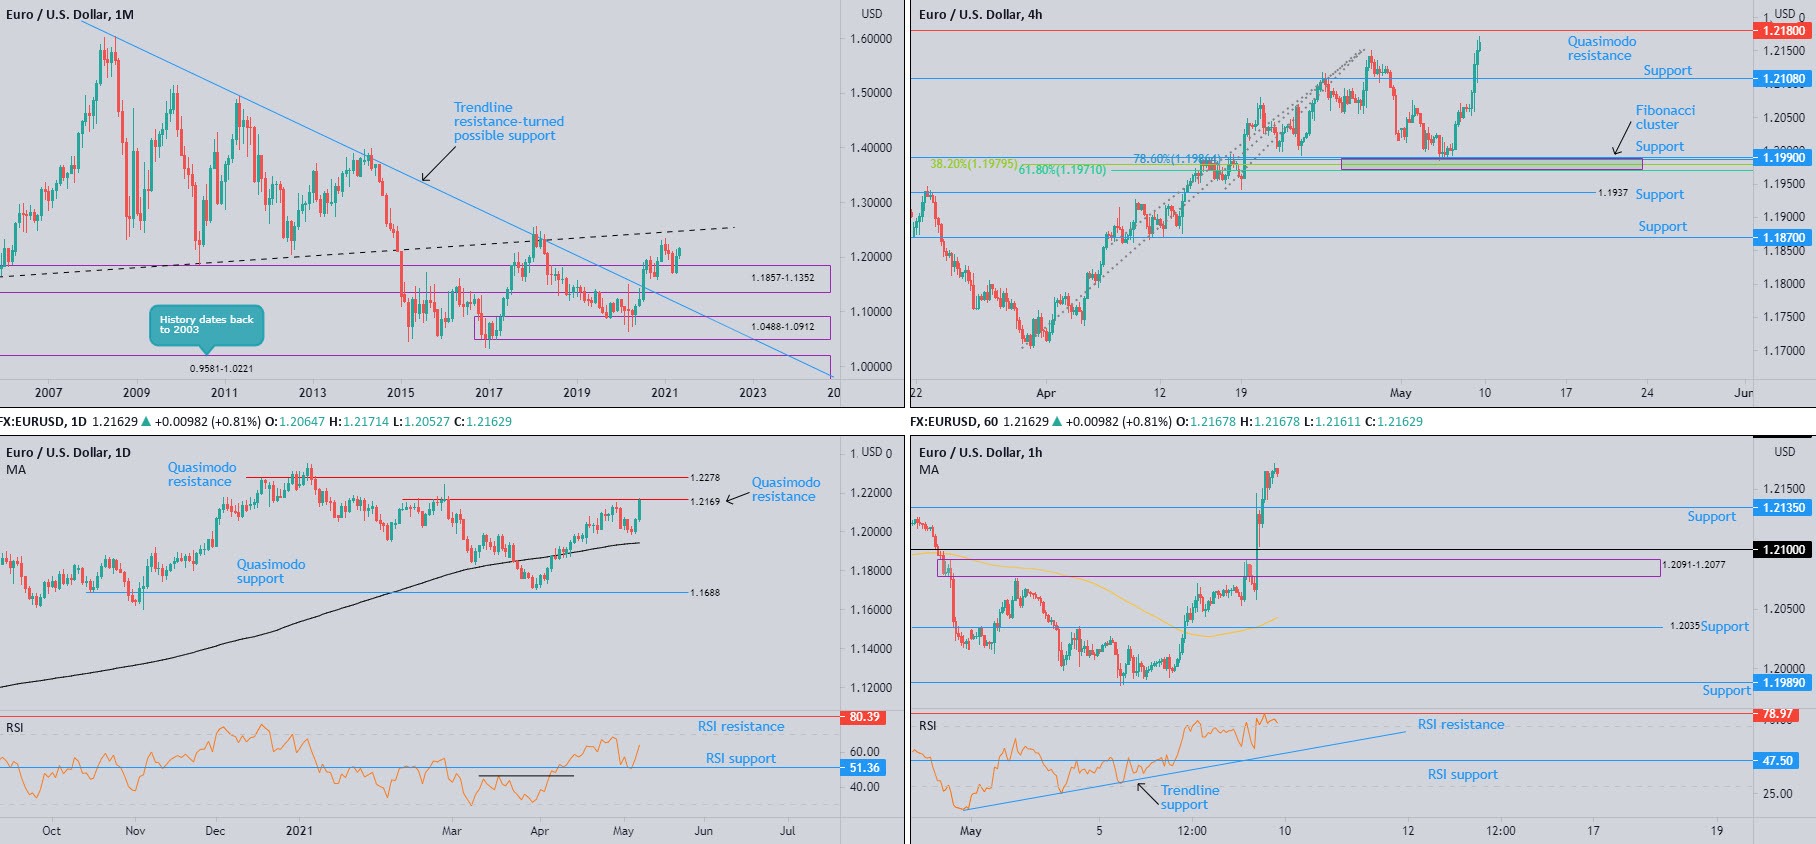Click the 'History dates back to 2003' callout

[x=206, y=325]
